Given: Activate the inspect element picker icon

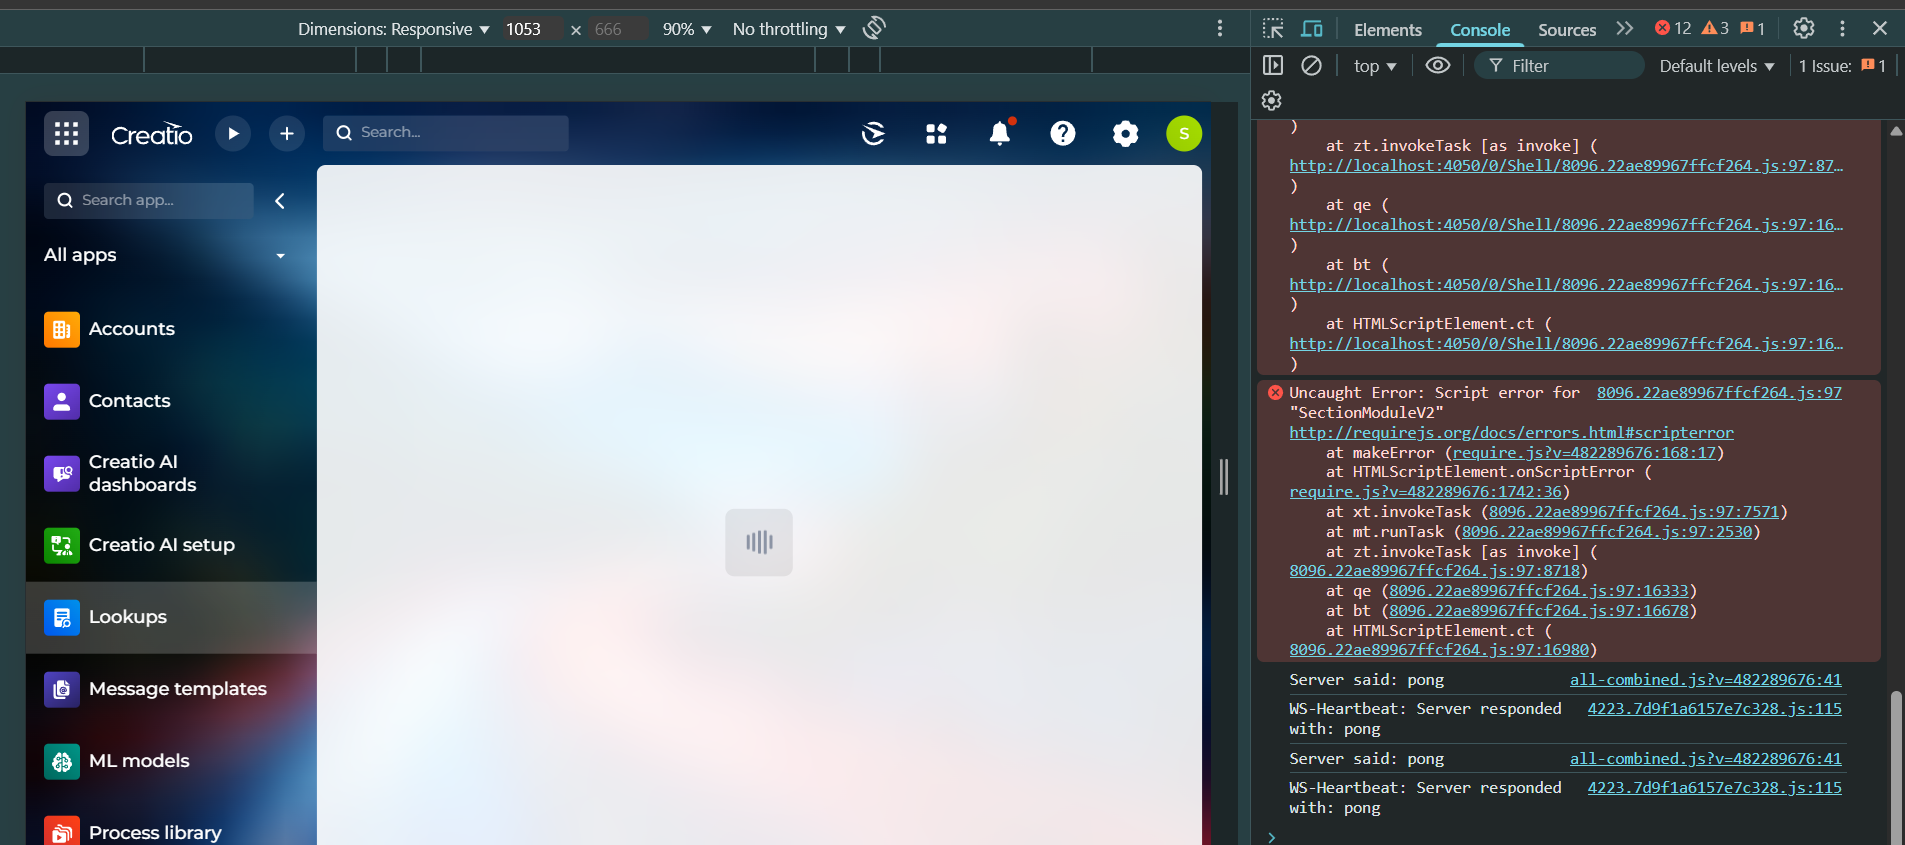Looking at the screenshot, I should pyautogui.click(x=1273, y=28).
